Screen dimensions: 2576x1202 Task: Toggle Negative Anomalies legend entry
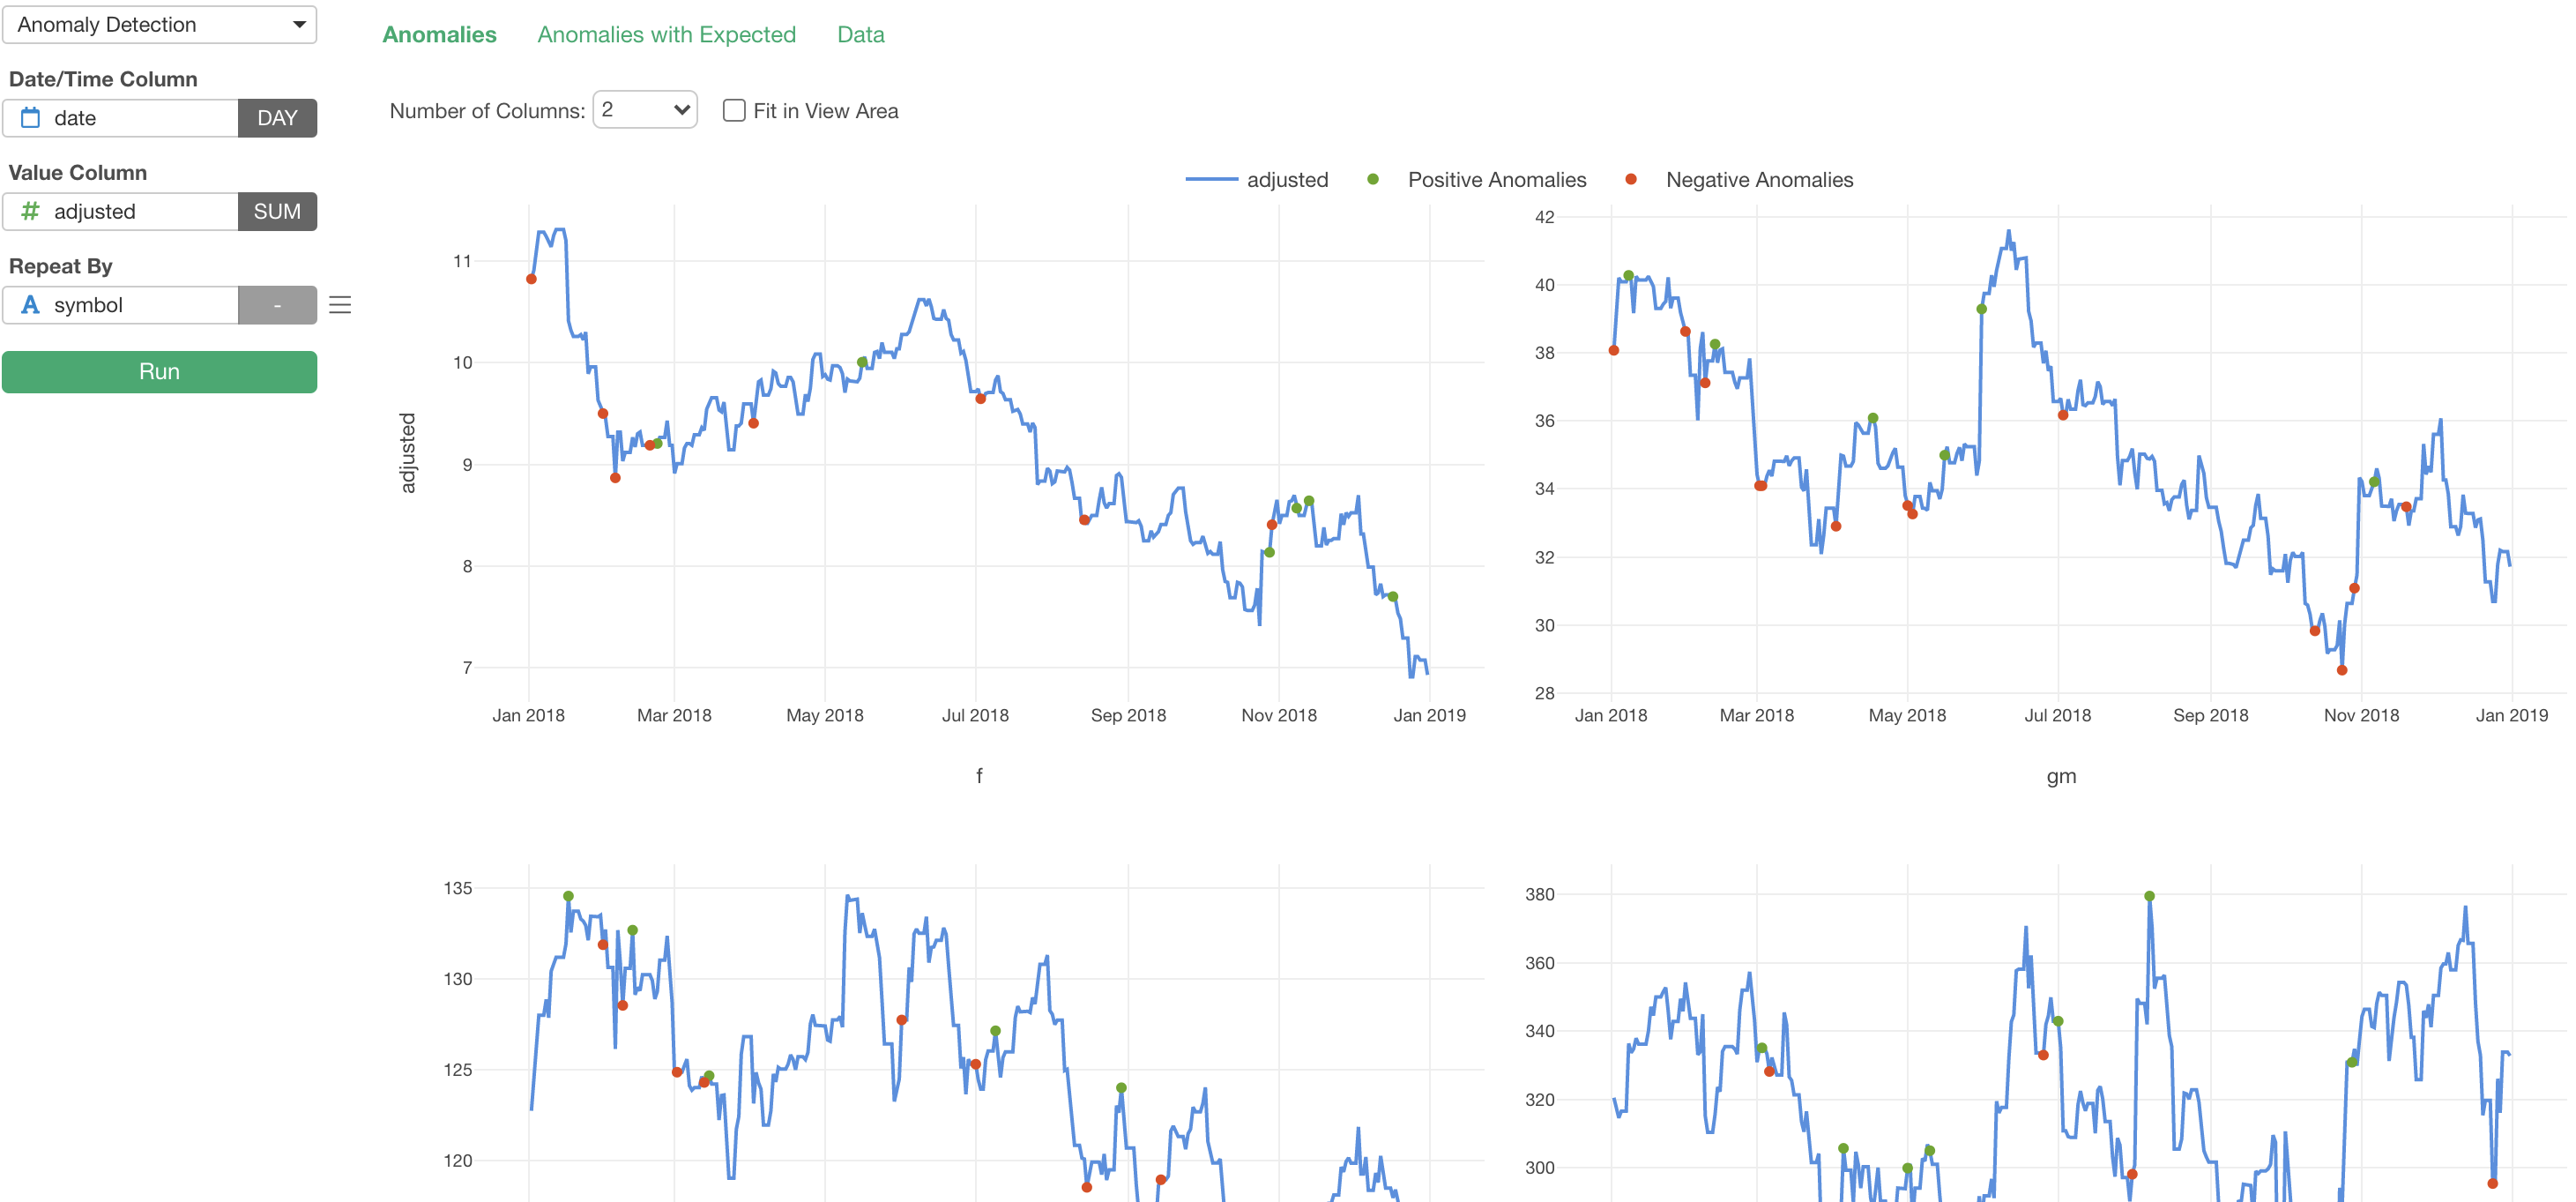(1739, 180)
